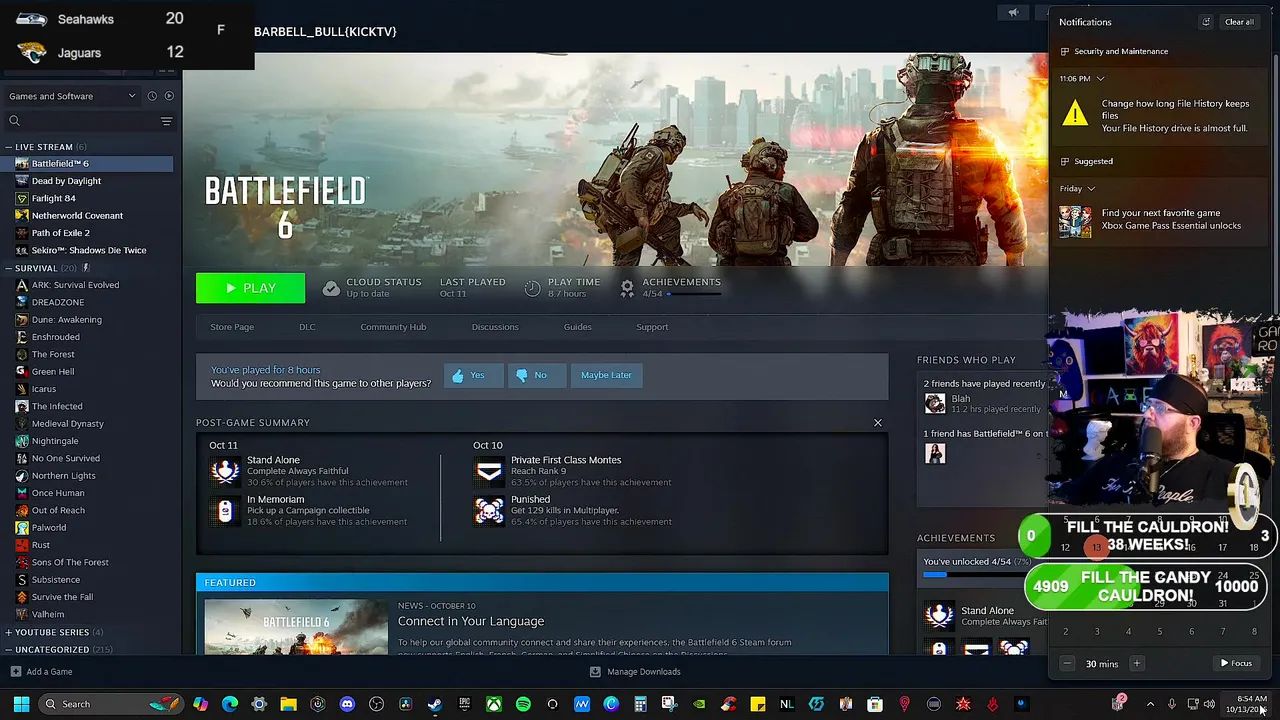This screenshot has width=1280, height=720.
Task: Open the Support tab
Action: click(652, 327)
